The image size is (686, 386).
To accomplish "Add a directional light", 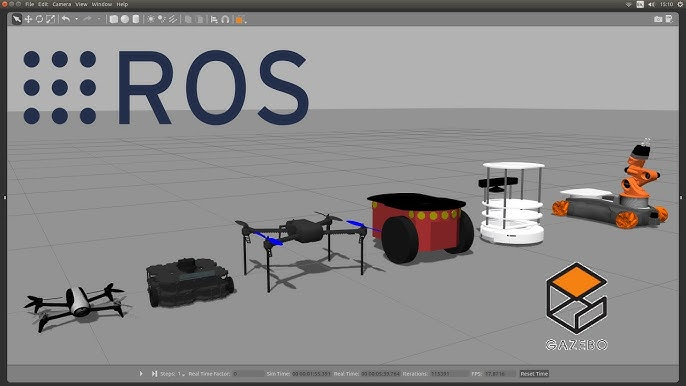I will click(x=173, y=19).
